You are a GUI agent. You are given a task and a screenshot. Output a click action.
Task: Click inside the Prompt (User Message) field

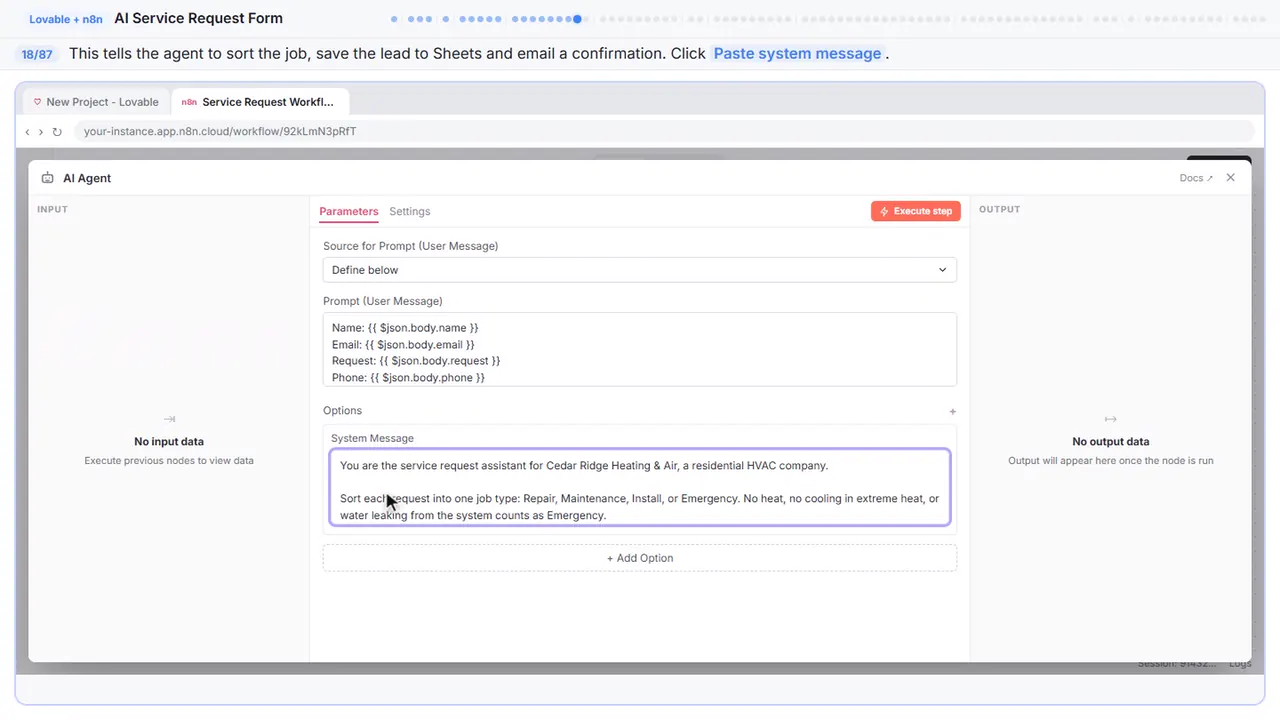(x=640, y=350)
